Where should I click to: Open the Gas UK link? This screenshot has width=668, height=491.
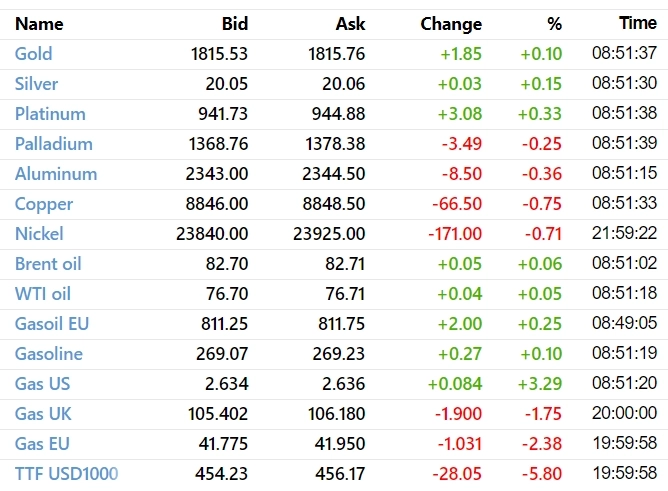click(43, 414)
